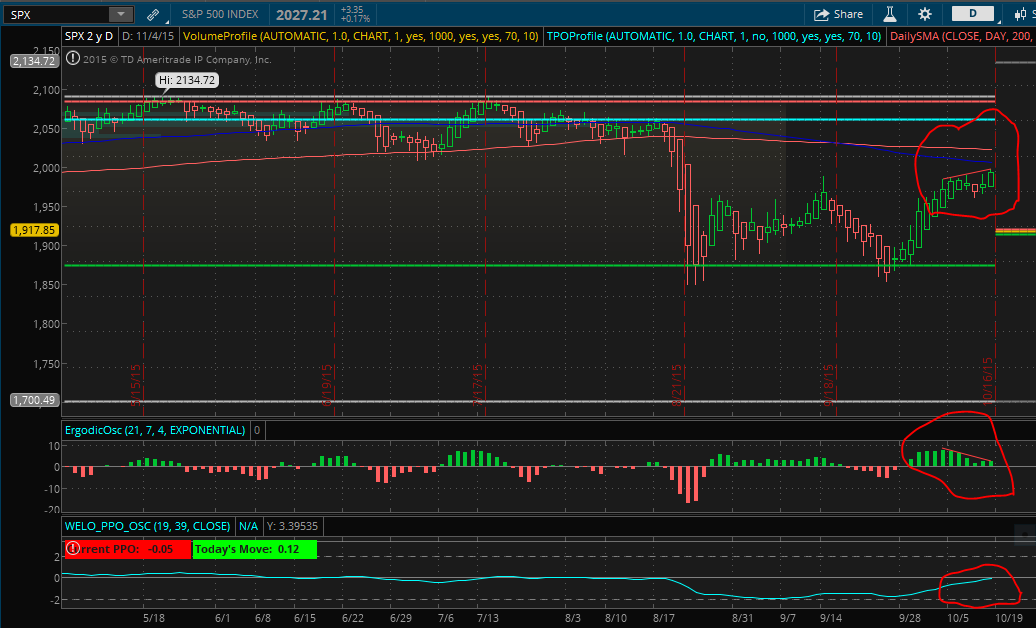Click the 7/17/15 expiration date marker
Viewport: 1036px width, 628px height.
(478, 385)
